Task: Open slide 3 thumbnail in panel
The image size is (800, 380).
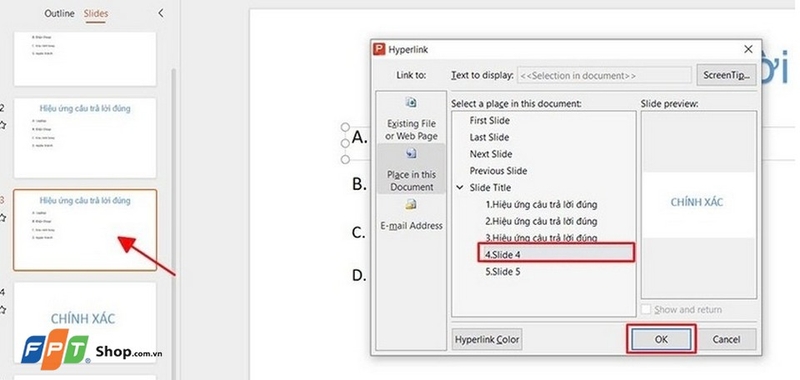Action: [85, 230]
